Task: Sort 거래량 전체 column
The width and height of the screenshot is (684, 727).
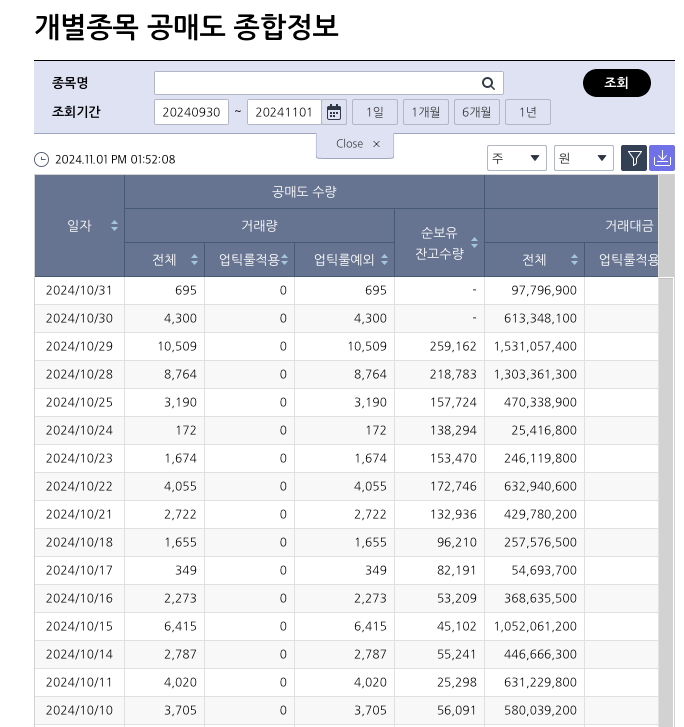Action: (x=194, y=260)
